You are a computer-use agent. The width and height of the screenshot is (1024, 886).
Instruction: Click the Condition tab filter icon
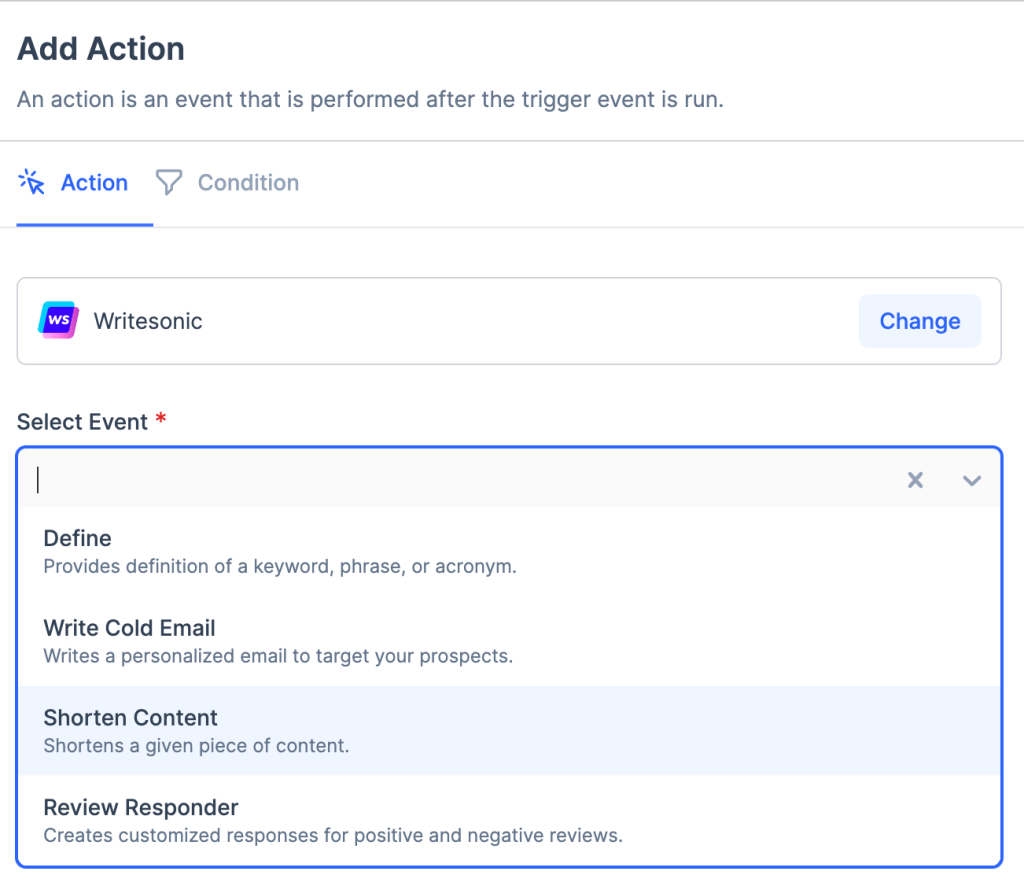click(x=169, y=182)
